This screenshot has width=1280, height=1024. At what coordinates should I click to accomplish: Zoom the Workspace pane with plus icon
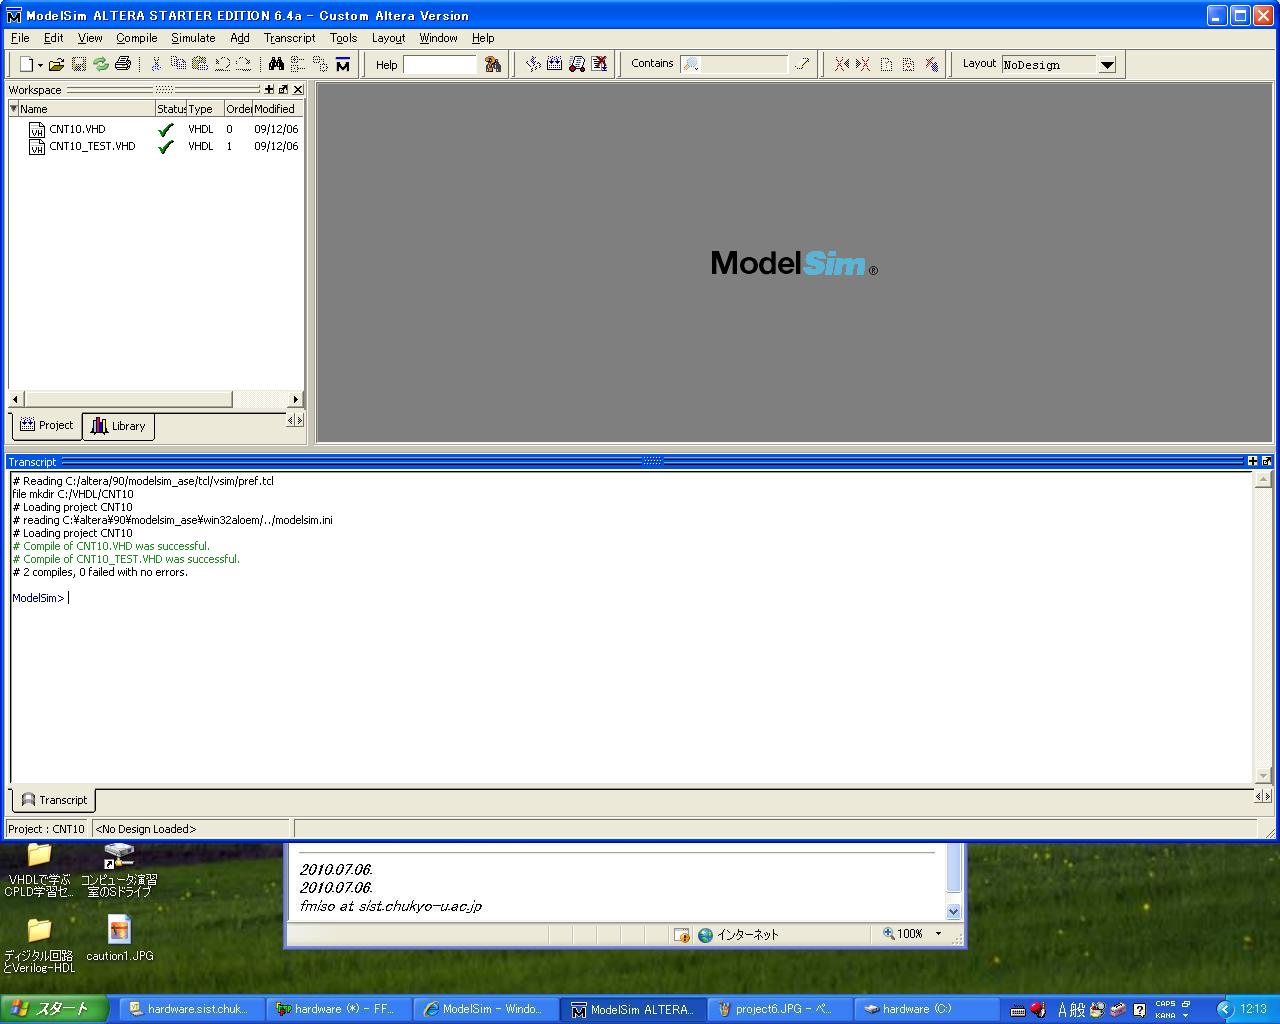pos(269,90)
